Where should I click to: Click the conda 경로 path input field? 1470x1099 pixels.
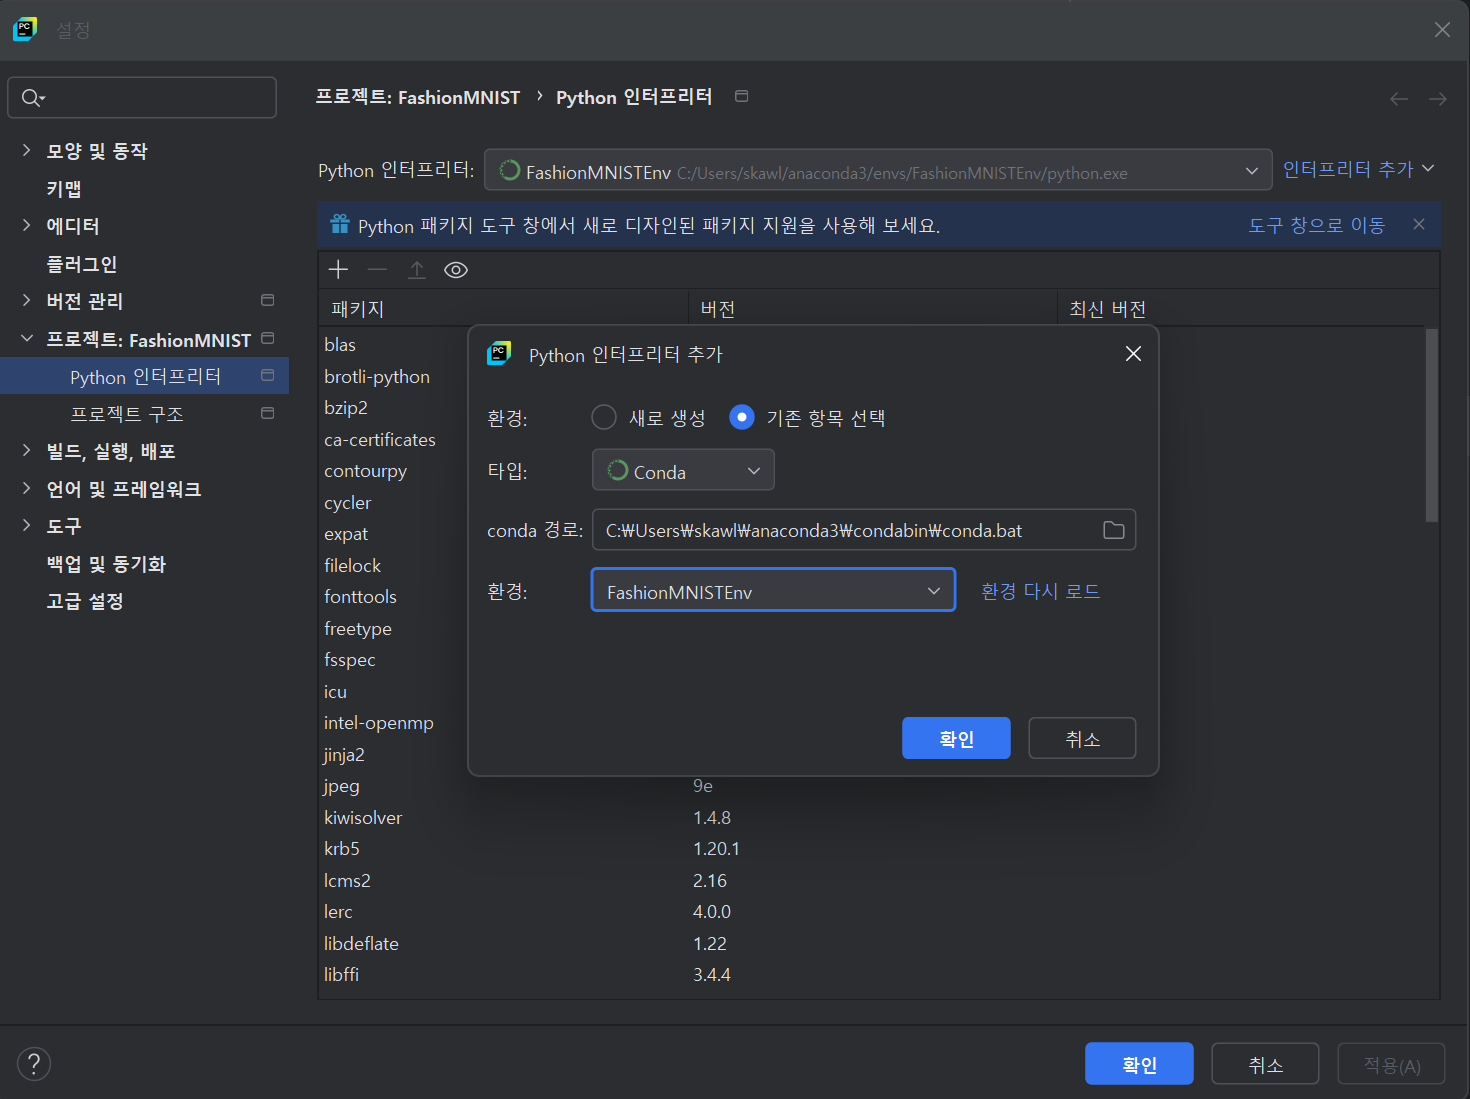864,530
